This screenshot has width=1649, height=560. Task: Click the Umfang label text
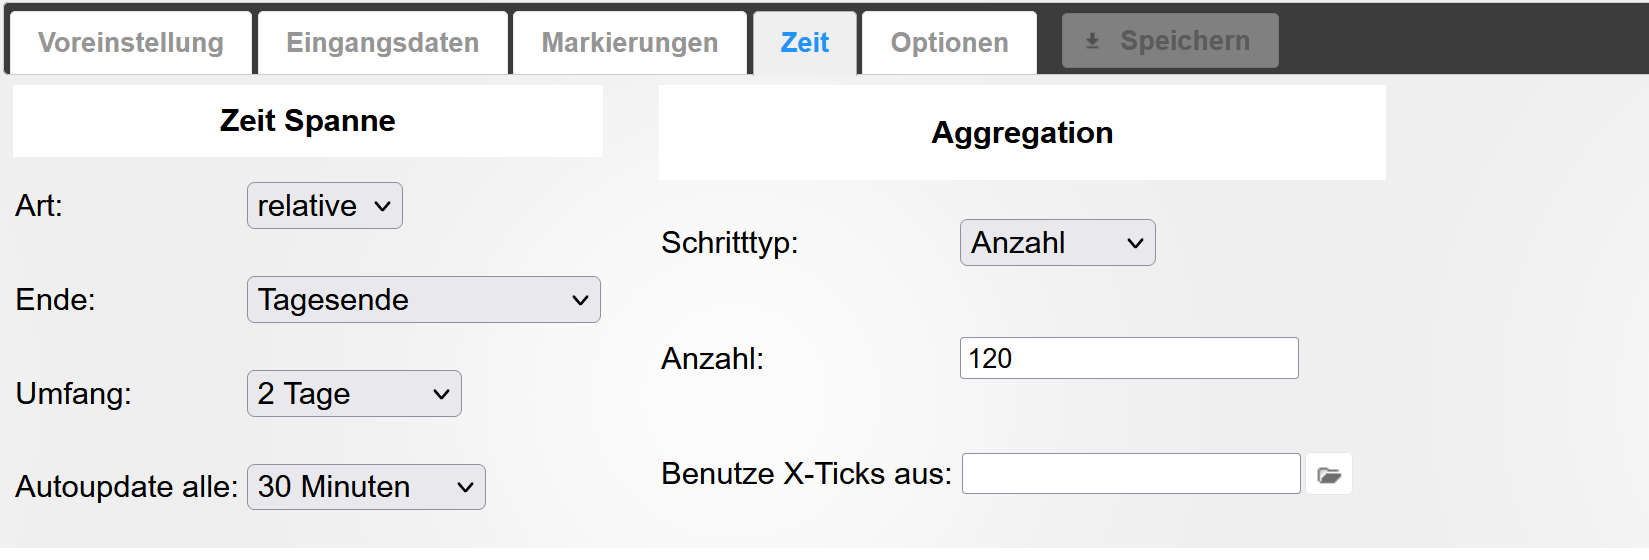[73, 394]
